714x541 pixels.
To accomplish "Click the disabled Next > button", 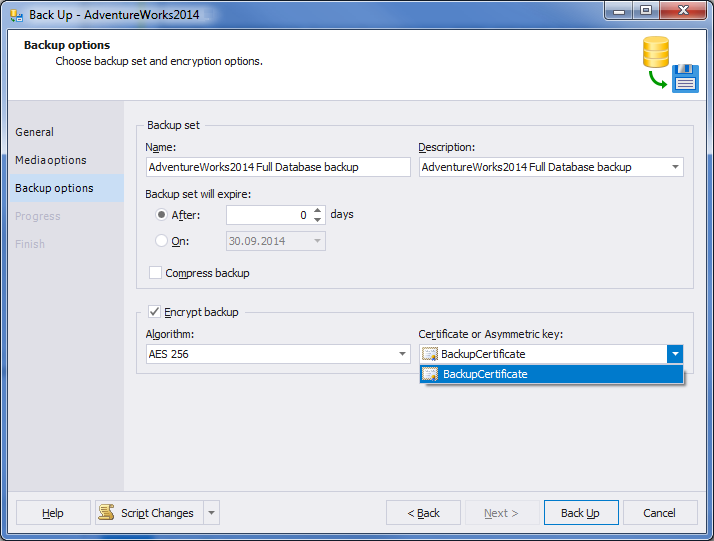I will [x=501, y=513].
